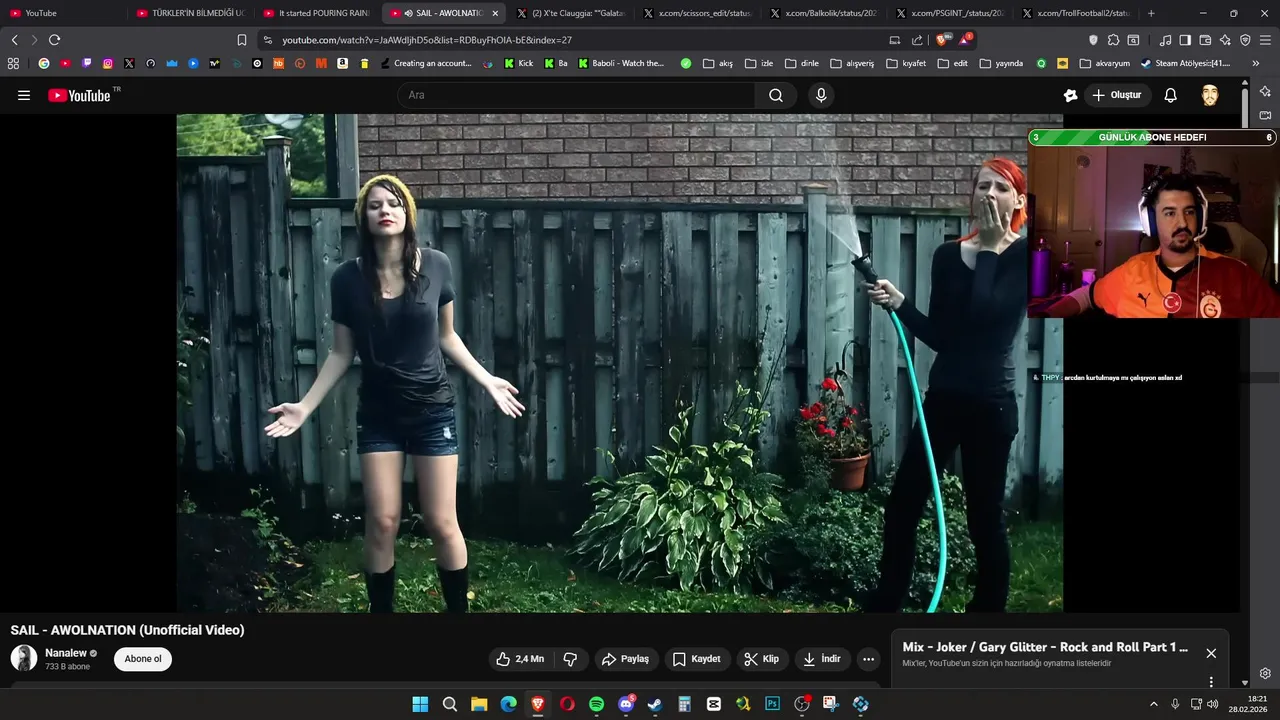Open the akış bookmarks folder

pyautogui.click(x=718, y=63)
